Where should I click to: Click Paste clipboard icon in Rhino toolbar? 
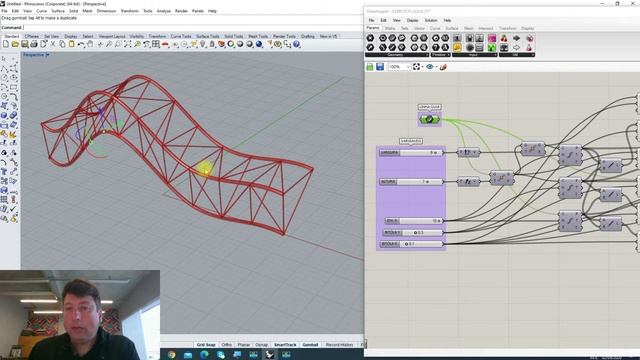point(71,44)
